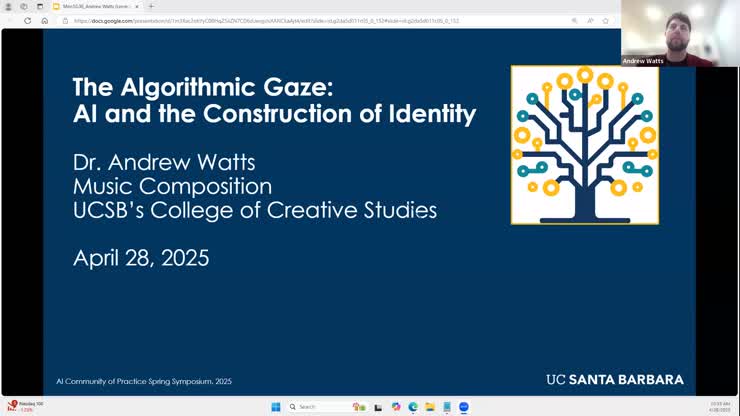Open Microsoft Edge from taskbar
The image size is (740, 416).
[x=413, y=407]
